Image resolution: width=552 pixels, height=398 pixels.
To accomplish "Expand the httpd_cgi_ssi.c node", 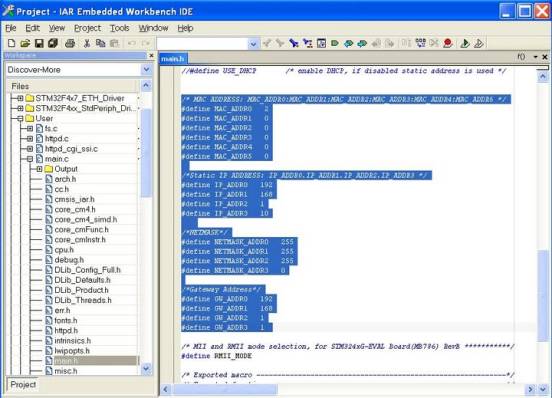I will 30,149.
